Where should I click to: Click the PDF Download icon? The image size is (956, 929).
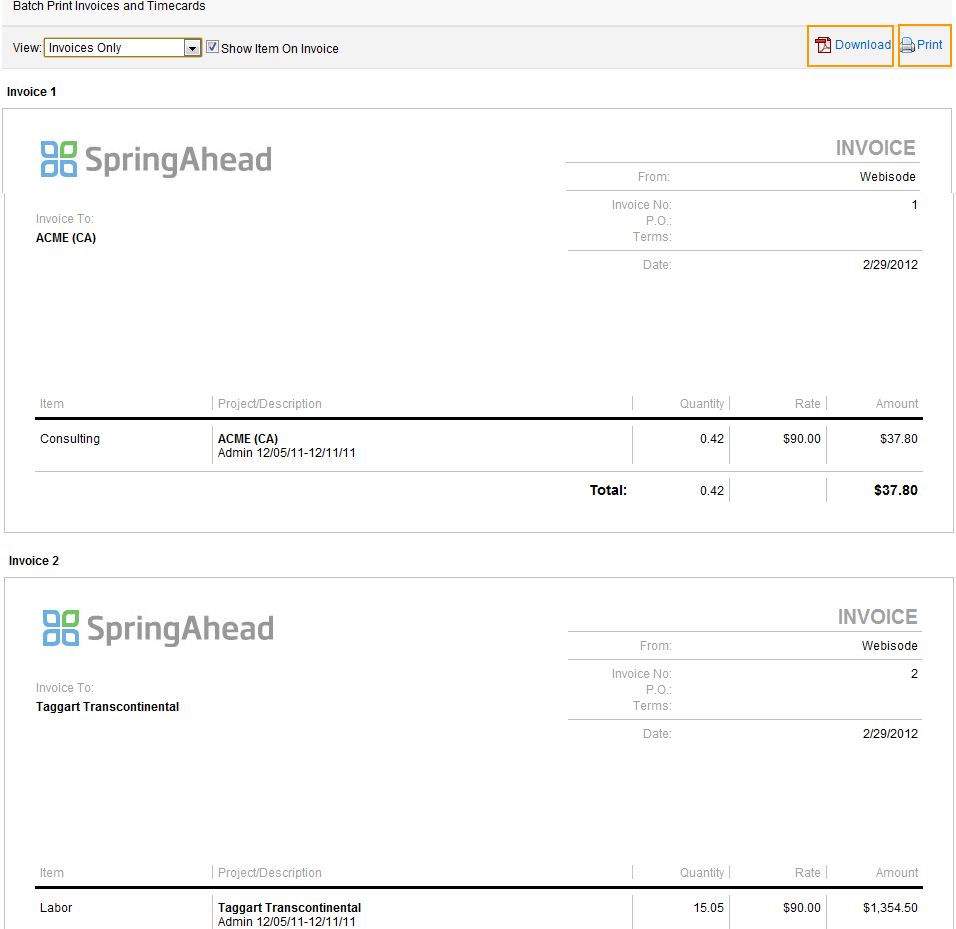[x=823, y=45]
